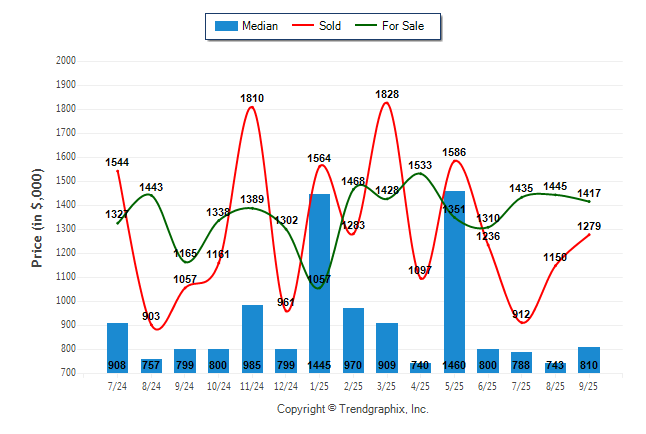This screenshot has height=434, width=646.
Task: Click the blue Median legend swatch
Action: pyautogui.click(x=225, y=26)
